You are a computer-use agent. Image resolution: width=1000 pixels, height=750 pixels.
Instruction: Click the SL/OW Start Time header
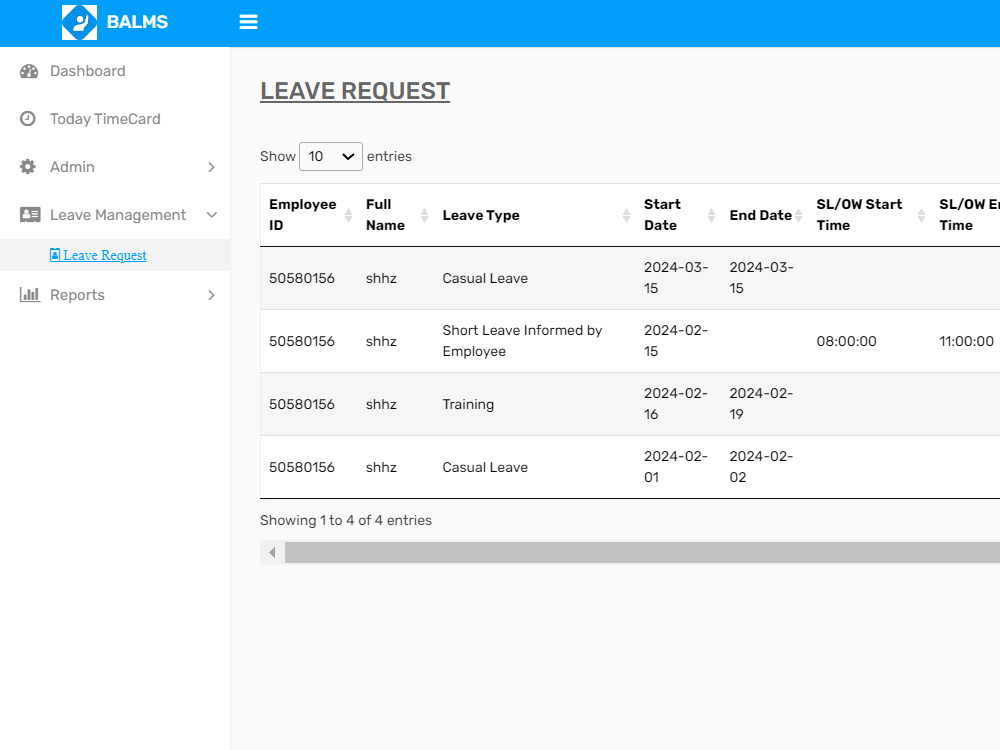point(869,215)
